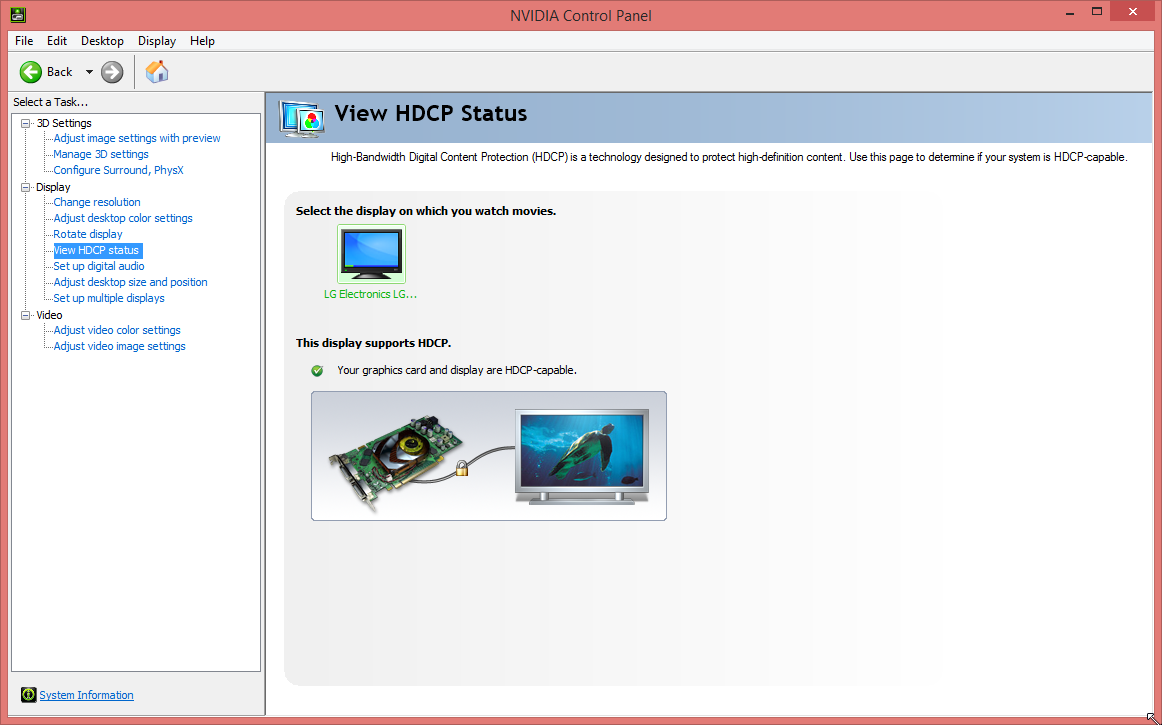Open the Display menu
The width and height of the screenshot is (1162, 725).
tap(156, 41)
